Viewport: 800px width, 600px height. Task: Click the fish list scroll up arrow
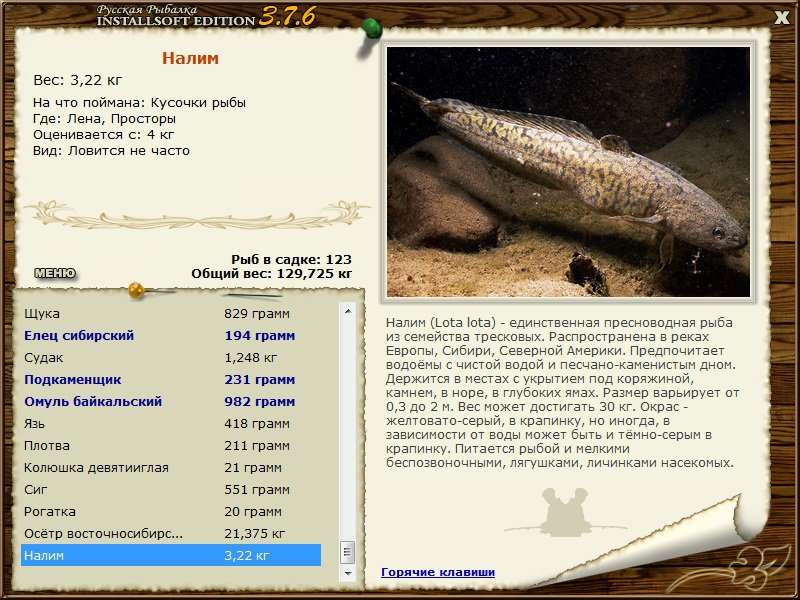tap(348, 311)
